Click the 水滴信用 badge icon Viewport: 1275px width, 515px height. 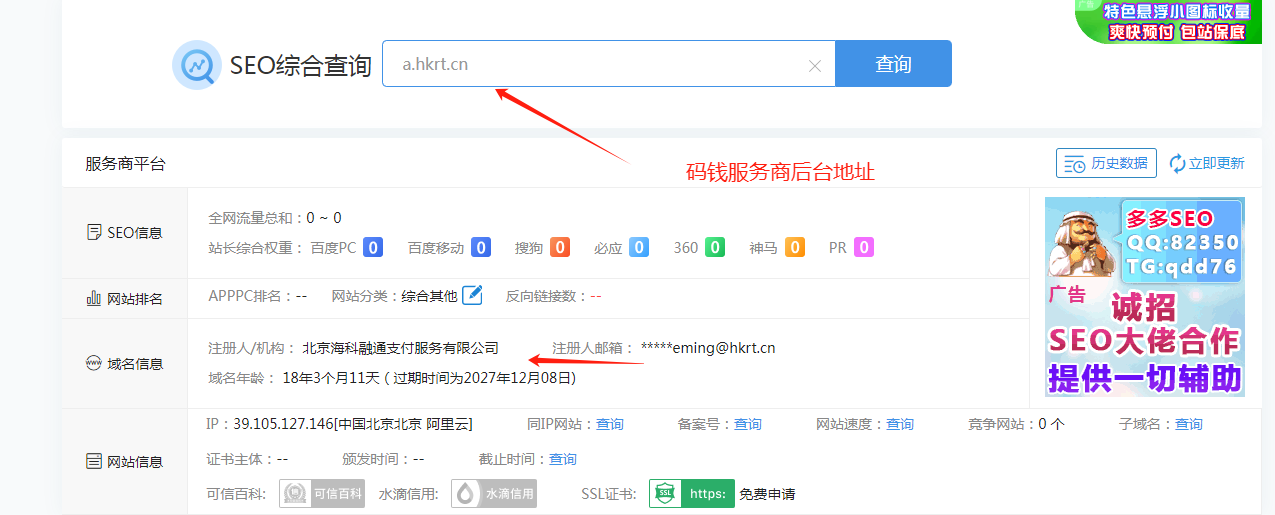[493, 493]
